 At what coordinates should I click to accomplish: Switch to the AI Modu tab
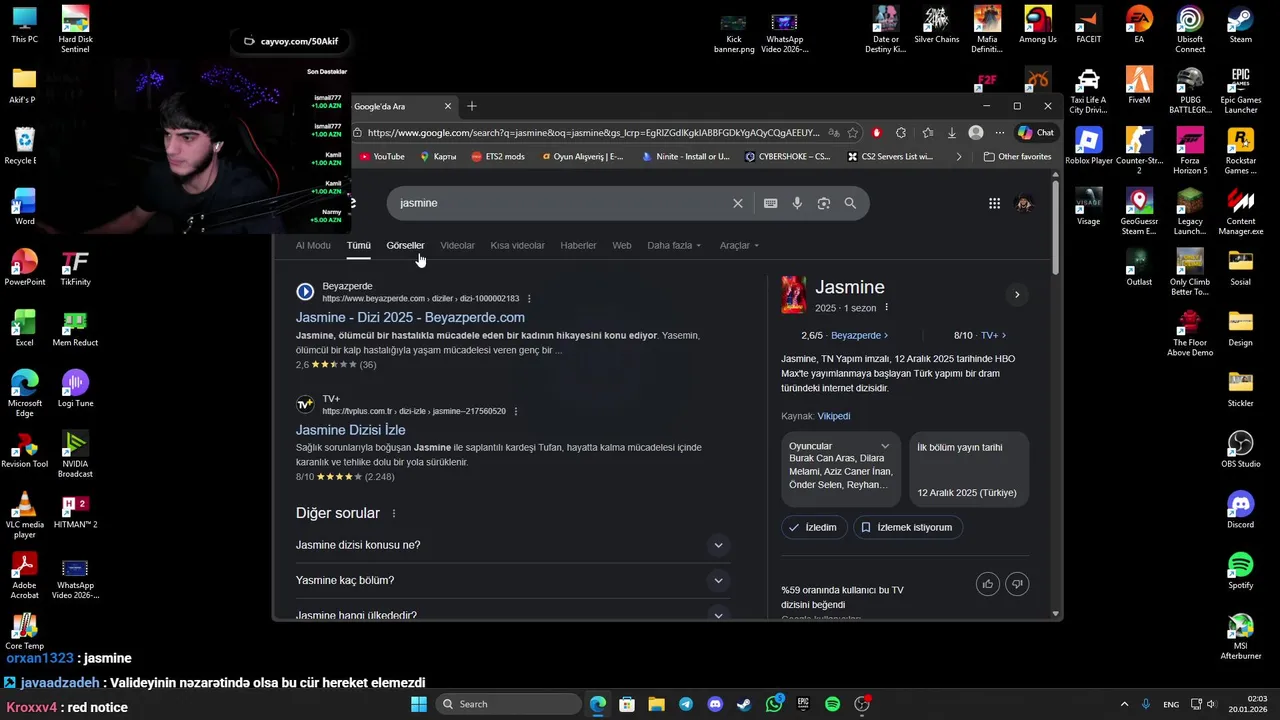pyautogui.click(x=313, y=245)
